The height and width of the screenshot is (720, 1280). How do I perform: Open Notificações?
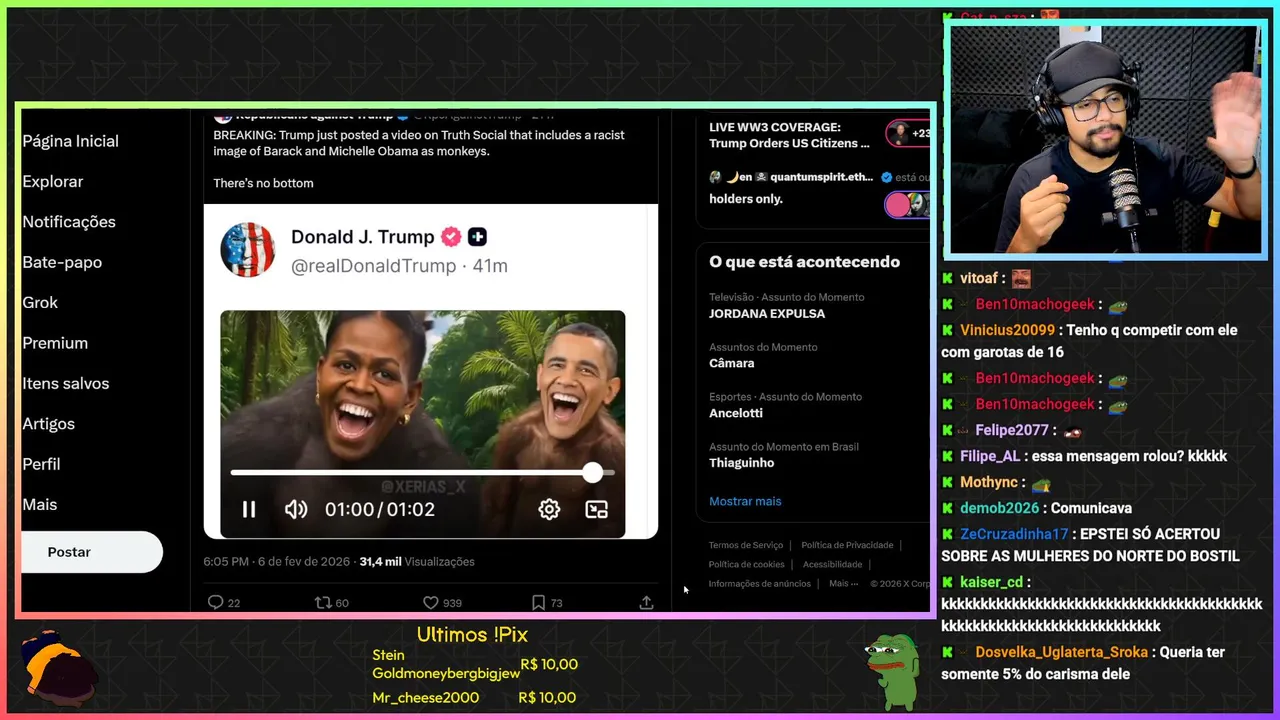69,222
